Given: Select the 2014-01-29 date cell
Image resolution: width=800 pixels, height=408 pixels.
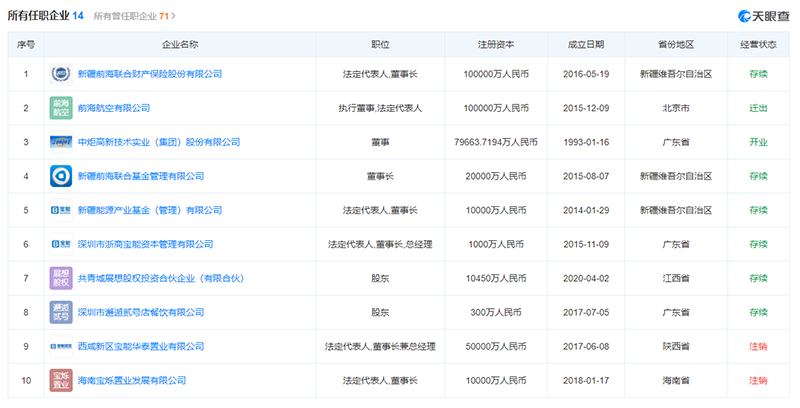Looking at the screenshot, I should (x=586, y=210).
